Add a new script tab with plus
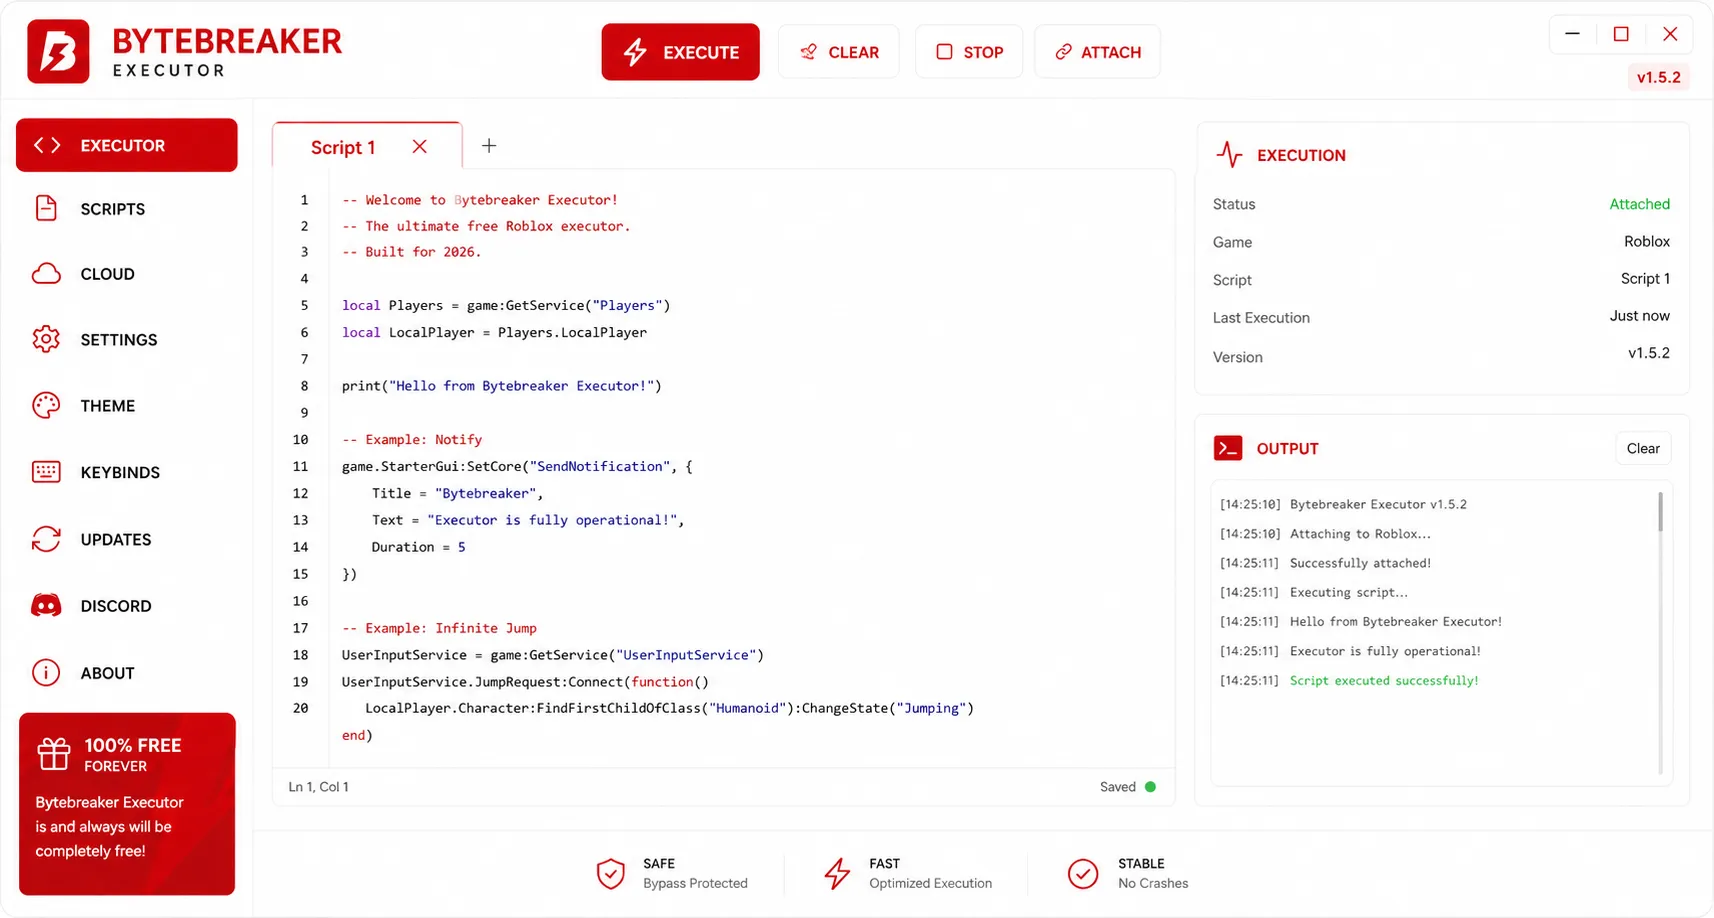The width and height of the screenshot is (1714, 918). pyautogui.click(x=489, y=146)
